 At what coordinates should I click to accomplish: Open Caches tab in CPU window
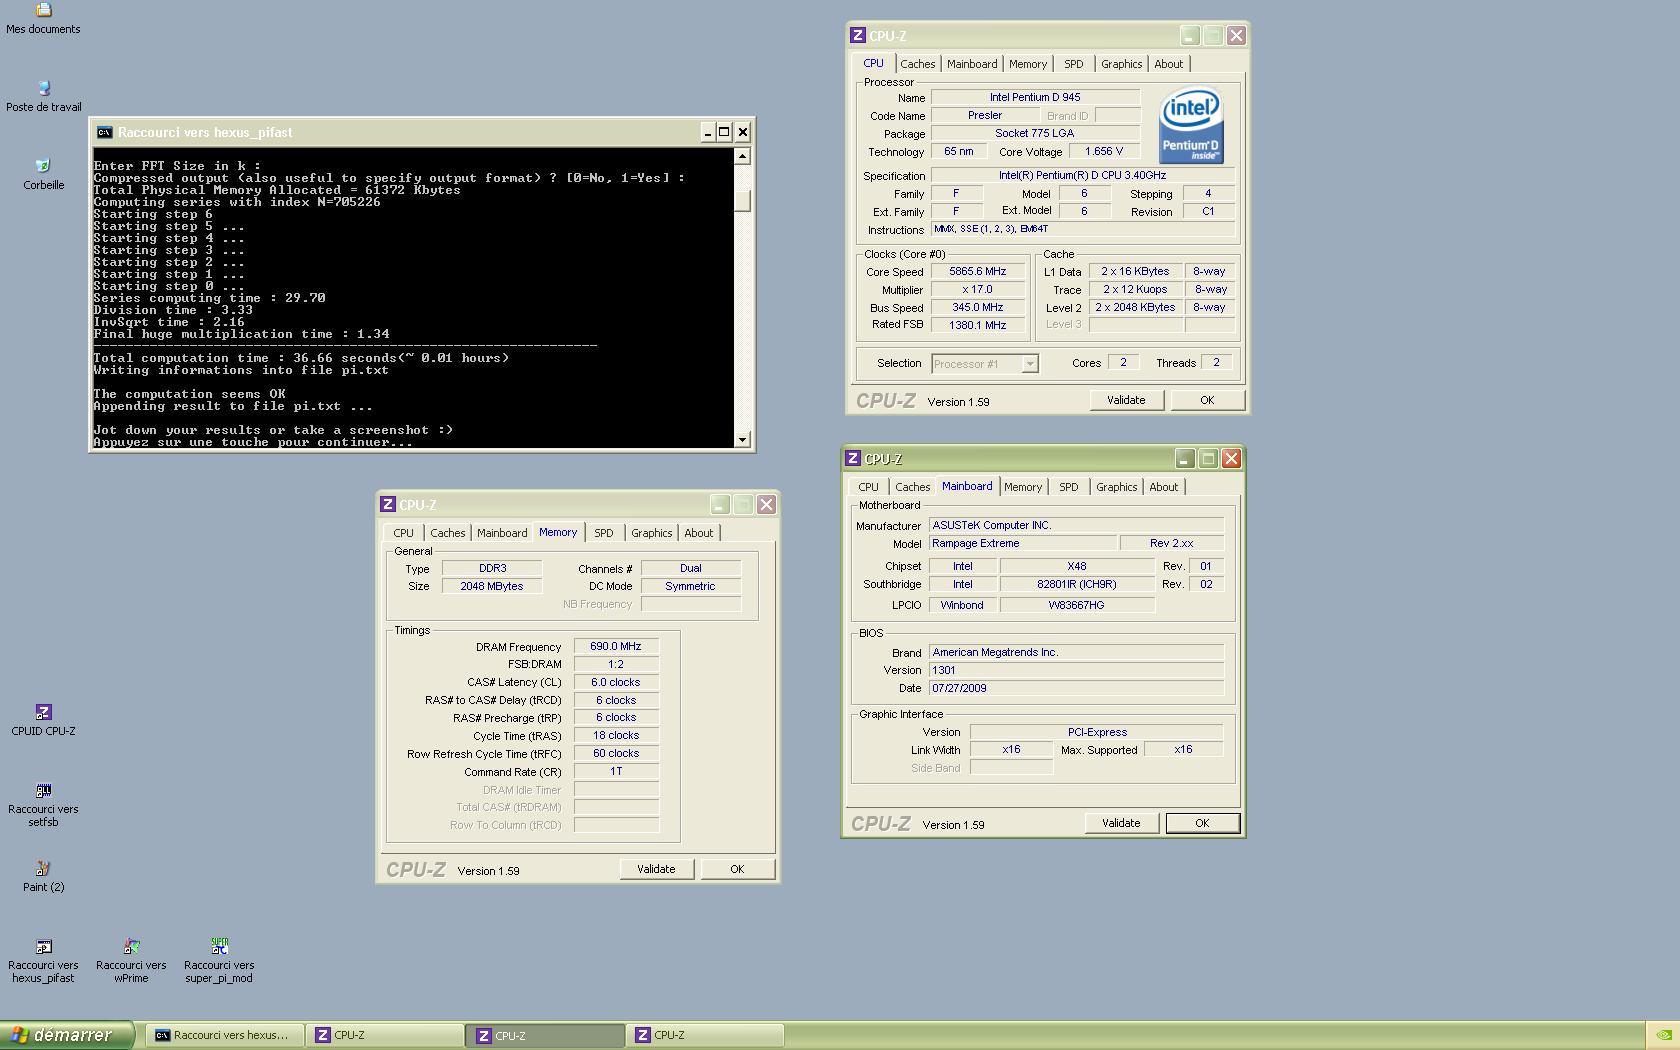917,64
